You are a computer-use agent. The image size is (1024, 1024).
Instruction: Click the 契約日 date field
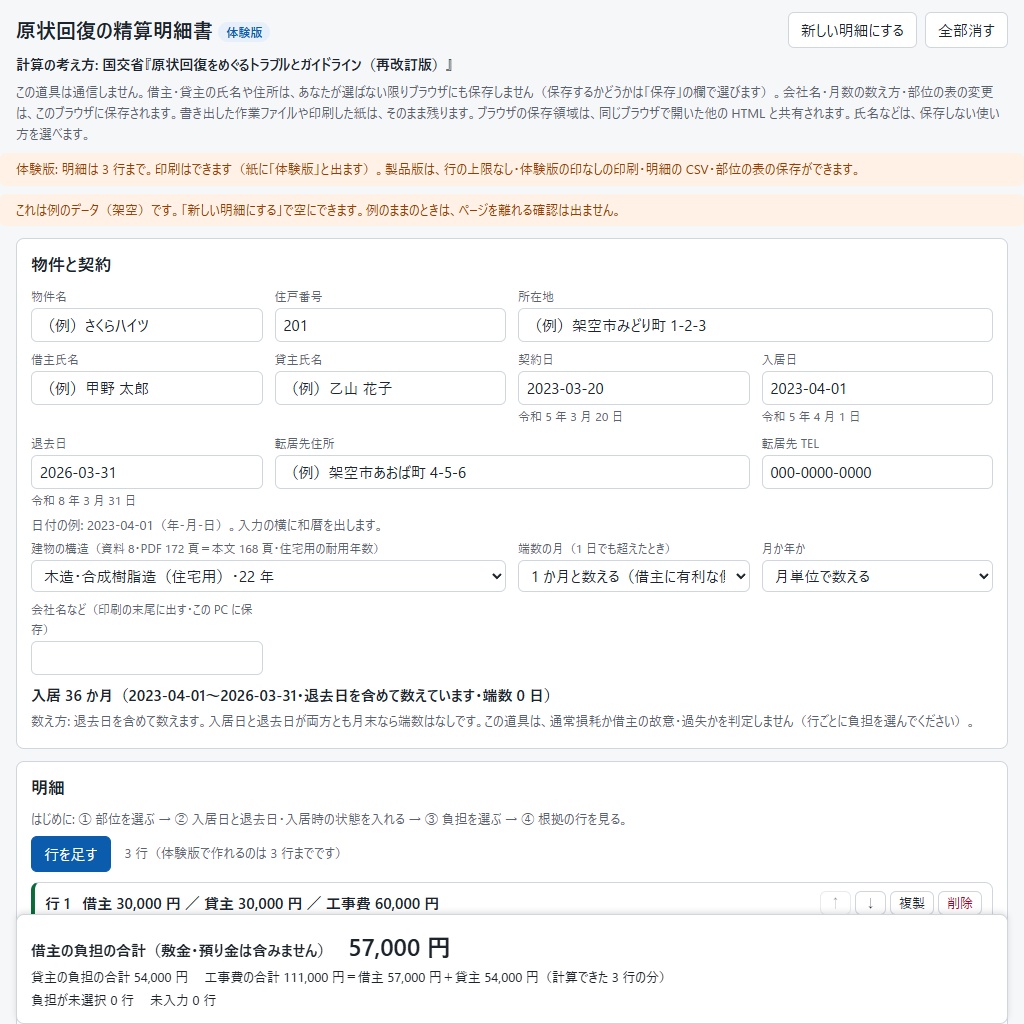(x=633, y=388)
